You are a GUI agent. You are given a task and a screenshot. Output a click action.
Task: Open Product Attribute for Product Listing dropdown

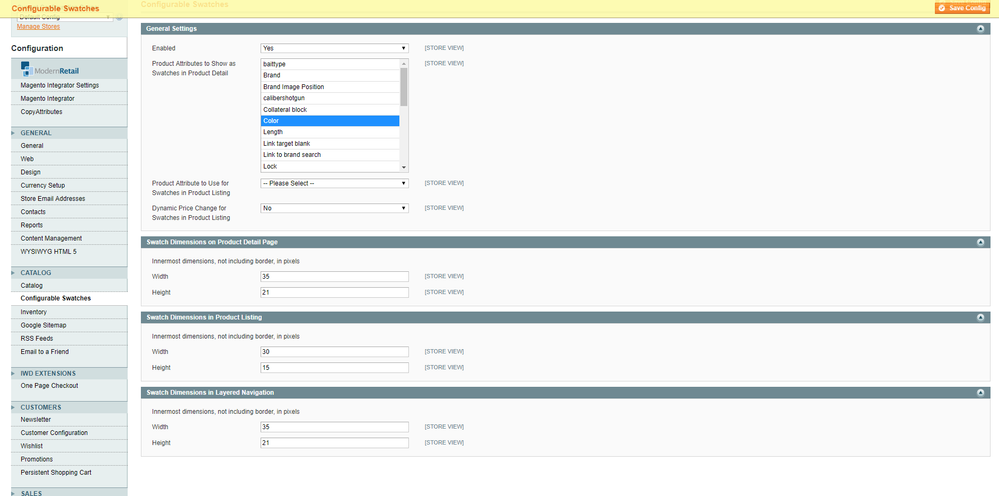[334, 183]
